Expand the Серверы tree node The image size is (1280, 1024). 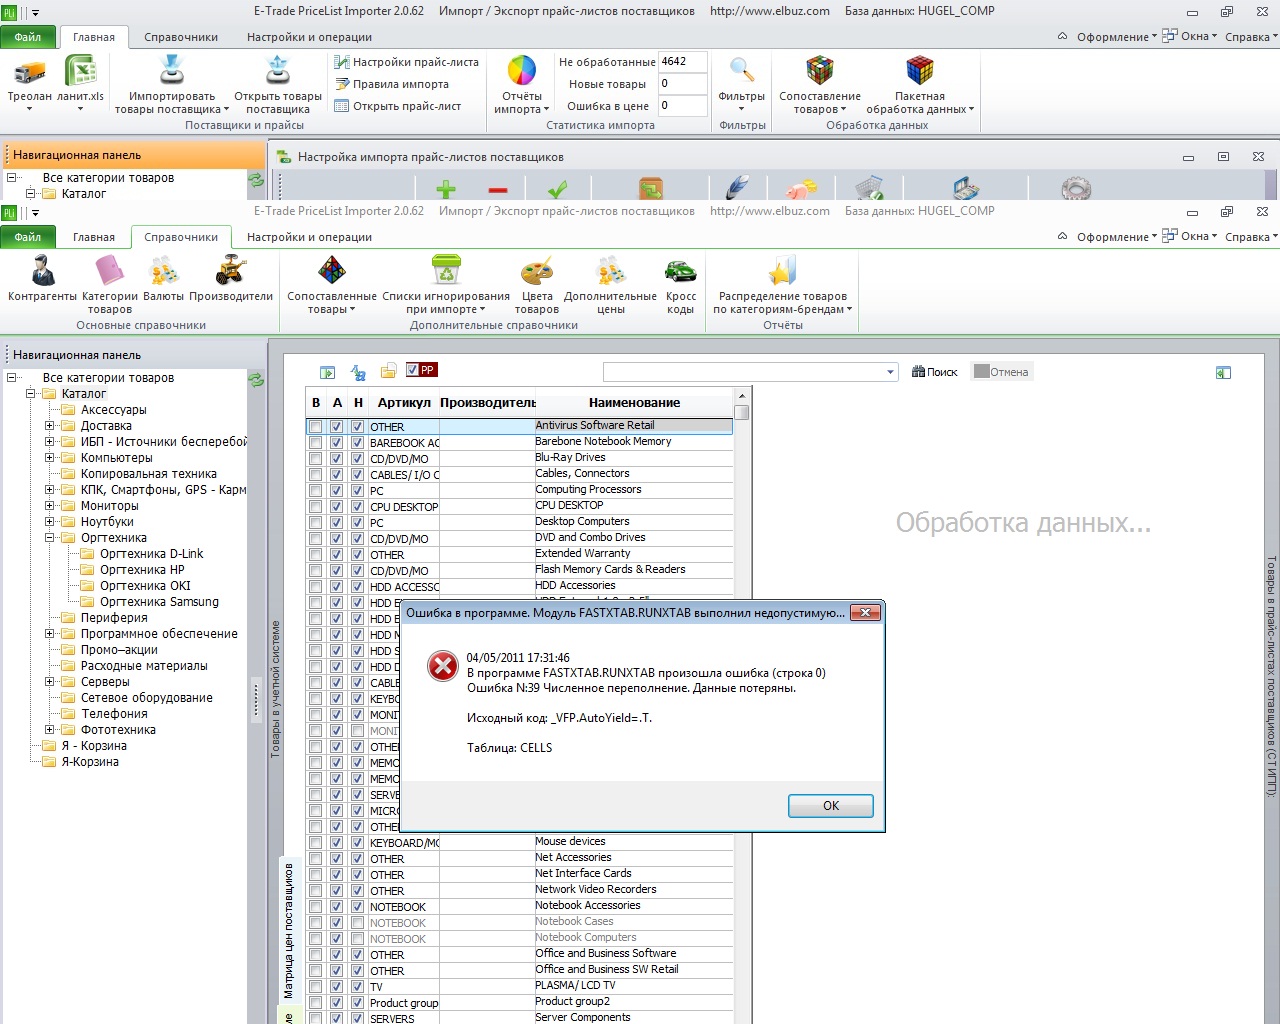pyautogui.click(x=49, y=682)
